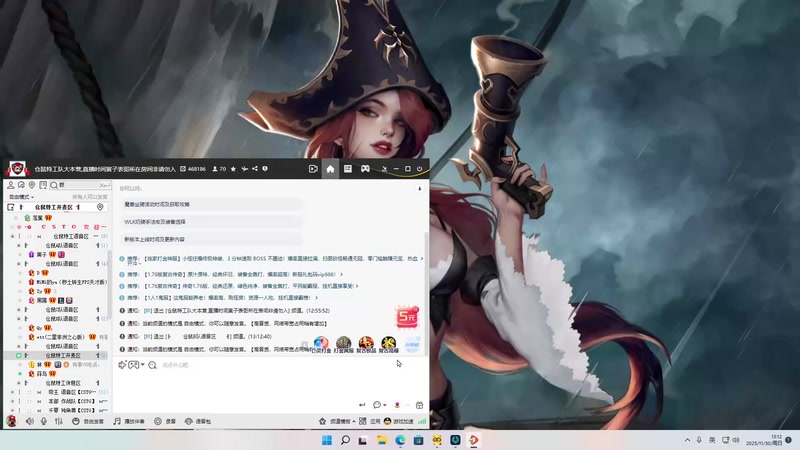
Task: Click the channel logo avatar
Action: (17, 169)
